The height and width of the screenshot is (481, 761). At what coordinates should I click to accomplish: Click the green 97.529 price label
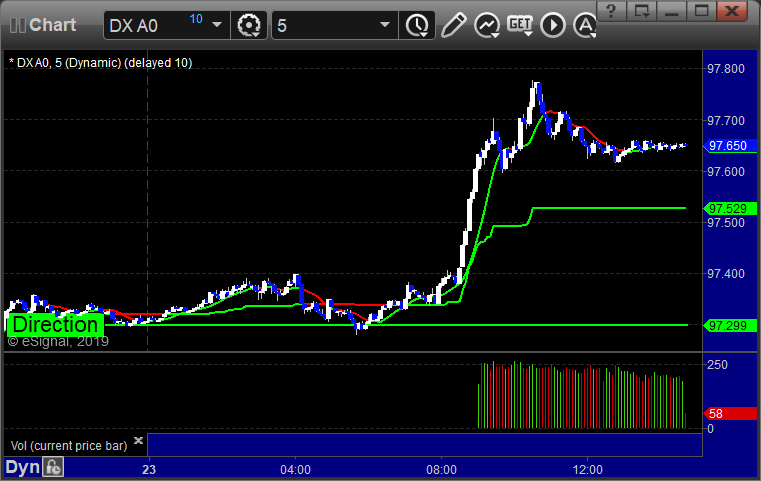click(x=725, y=208)
